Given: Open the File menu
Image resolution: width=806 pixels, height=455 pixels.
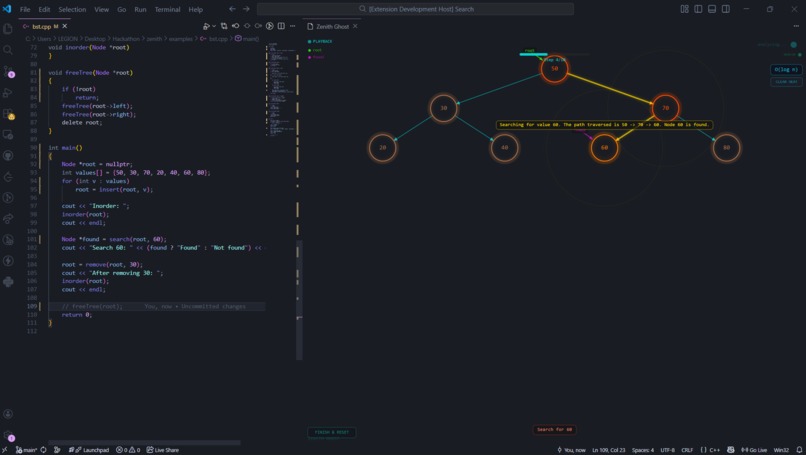Looking at the screenshot, I should 25,9.
